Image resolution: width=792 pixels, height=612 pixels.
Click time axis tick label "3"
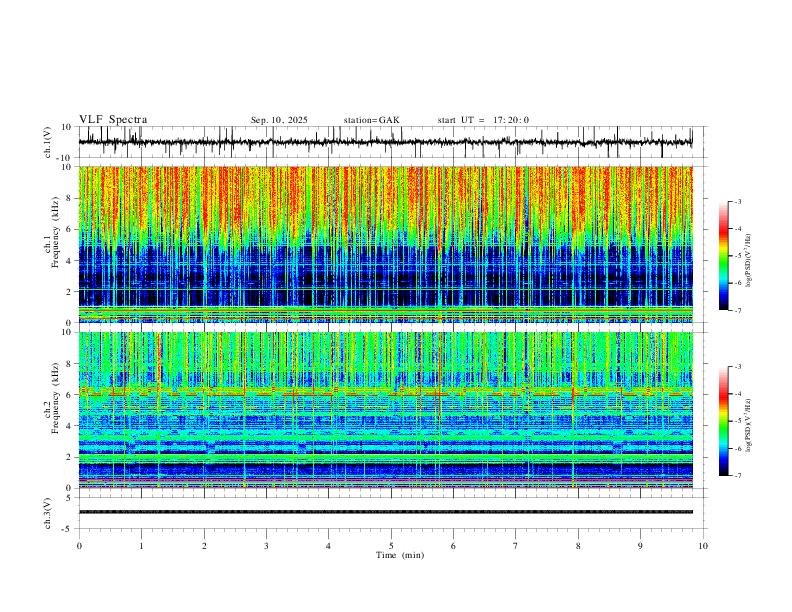click(x=266, y=546)
